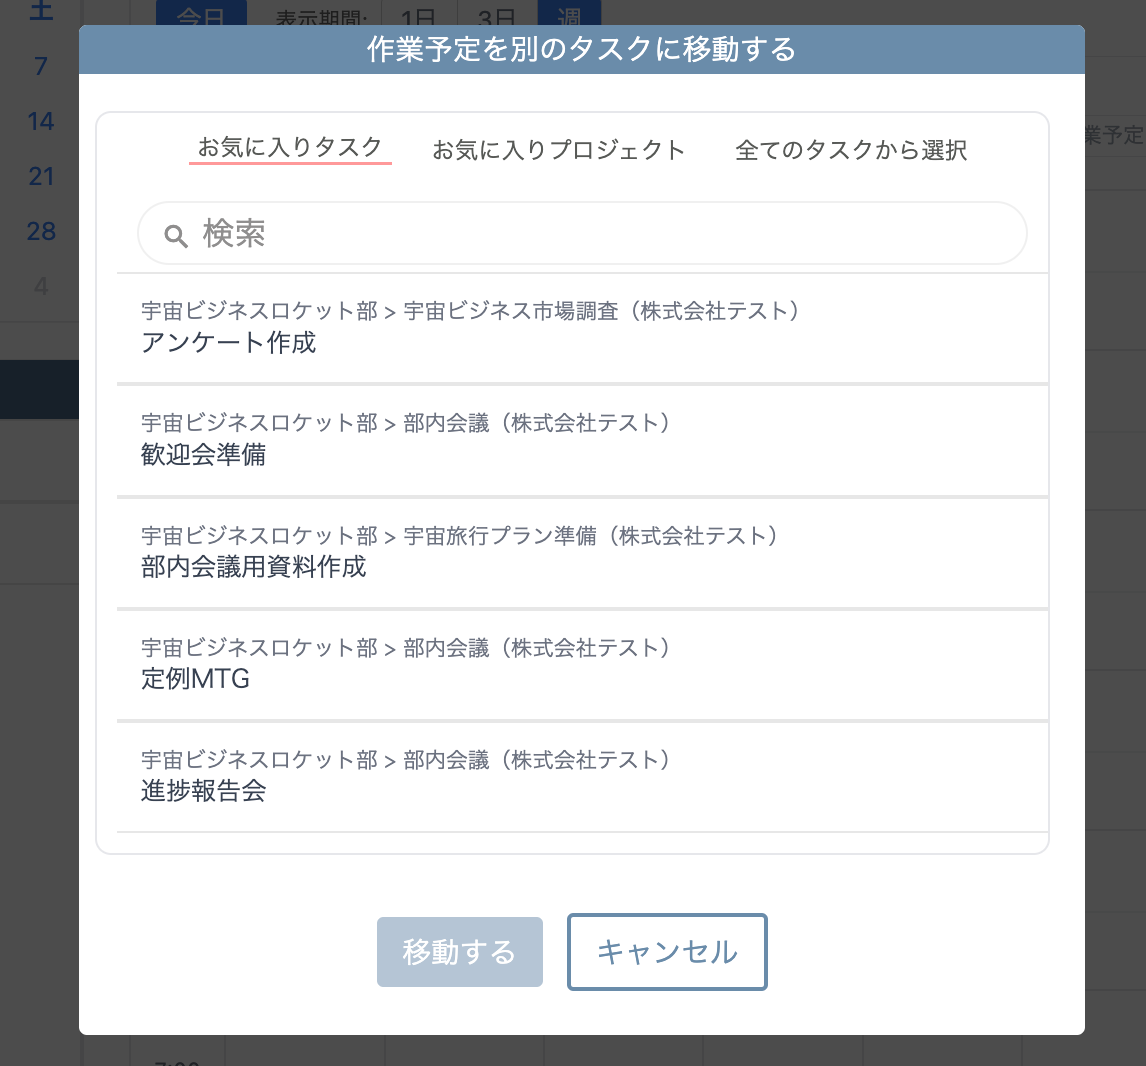Click the 移動する button
Screen dimensions: 1146x1066
click(x=459, y=951)
